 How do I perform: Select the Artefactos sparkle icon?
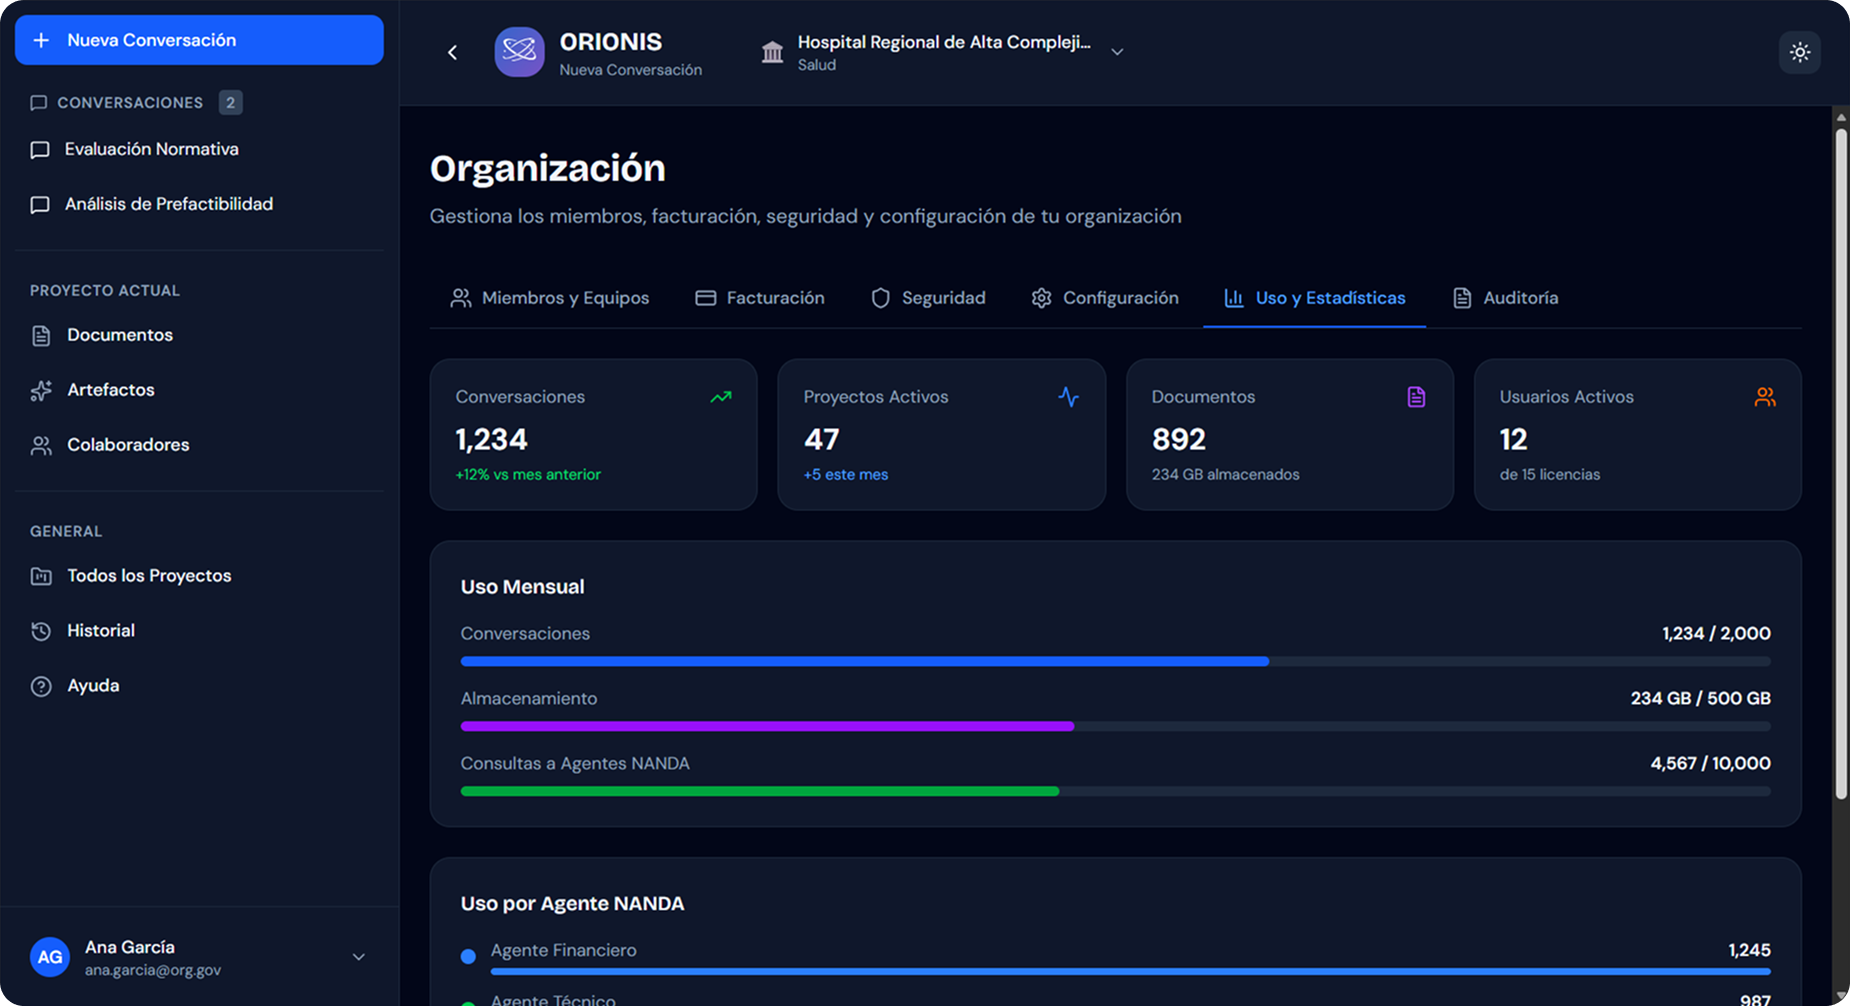(41, 390)
